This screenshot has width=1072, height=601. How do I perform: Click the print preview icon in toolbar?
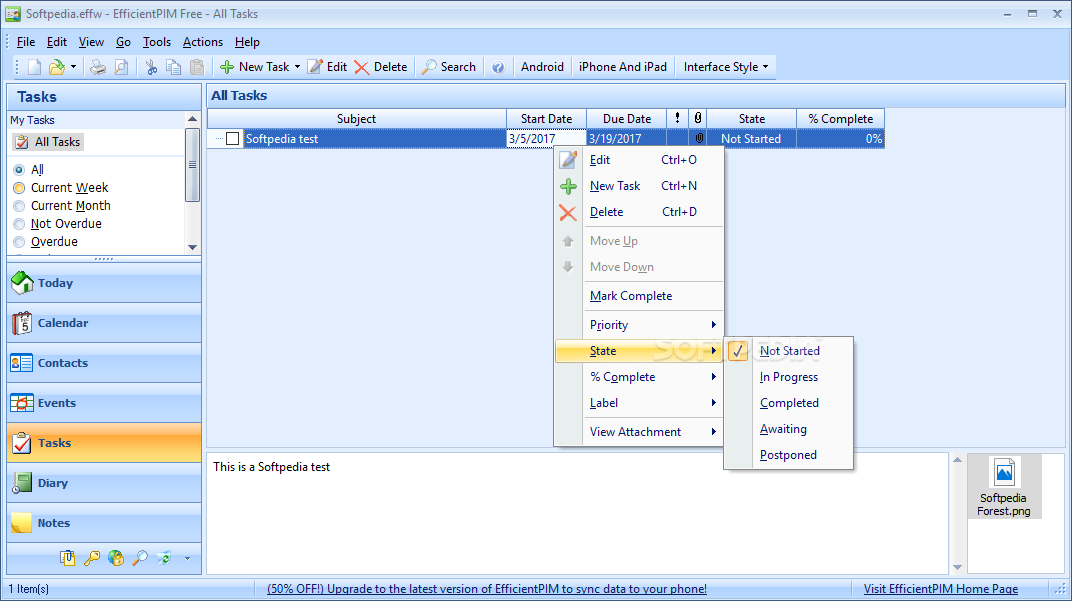pyautogui.click(x=121, y=67)
